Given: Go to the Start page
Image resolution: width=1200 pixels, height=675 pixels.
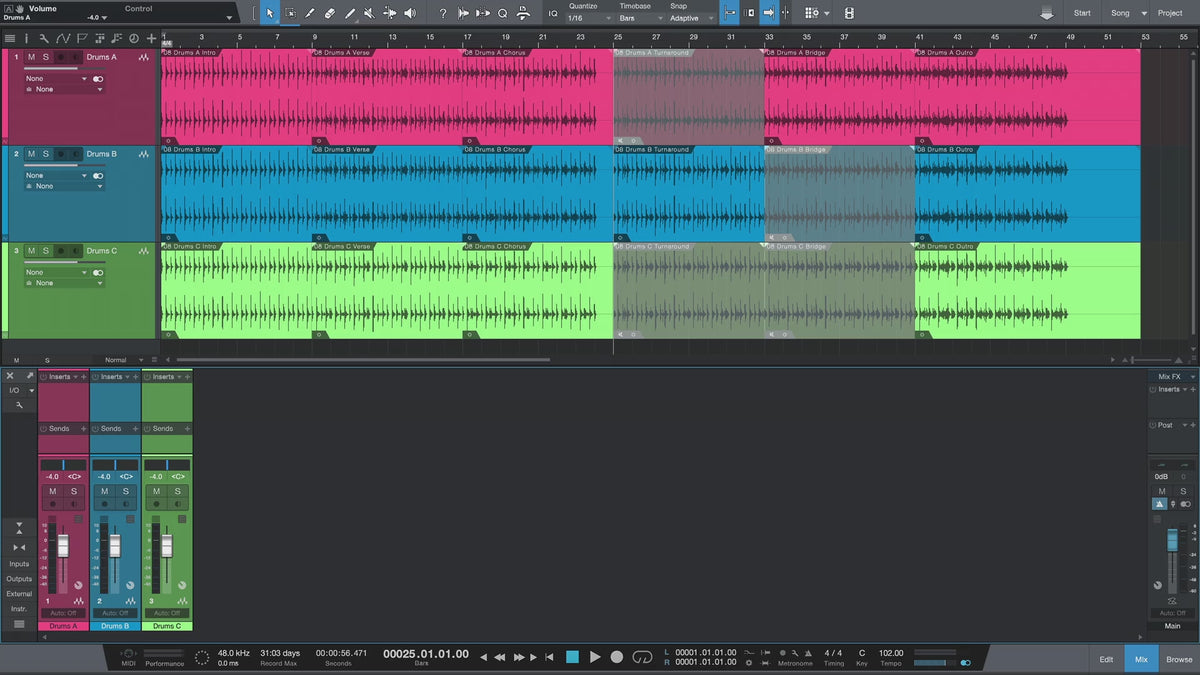Looking at the screenshot, I should (x=1082, y=13).
